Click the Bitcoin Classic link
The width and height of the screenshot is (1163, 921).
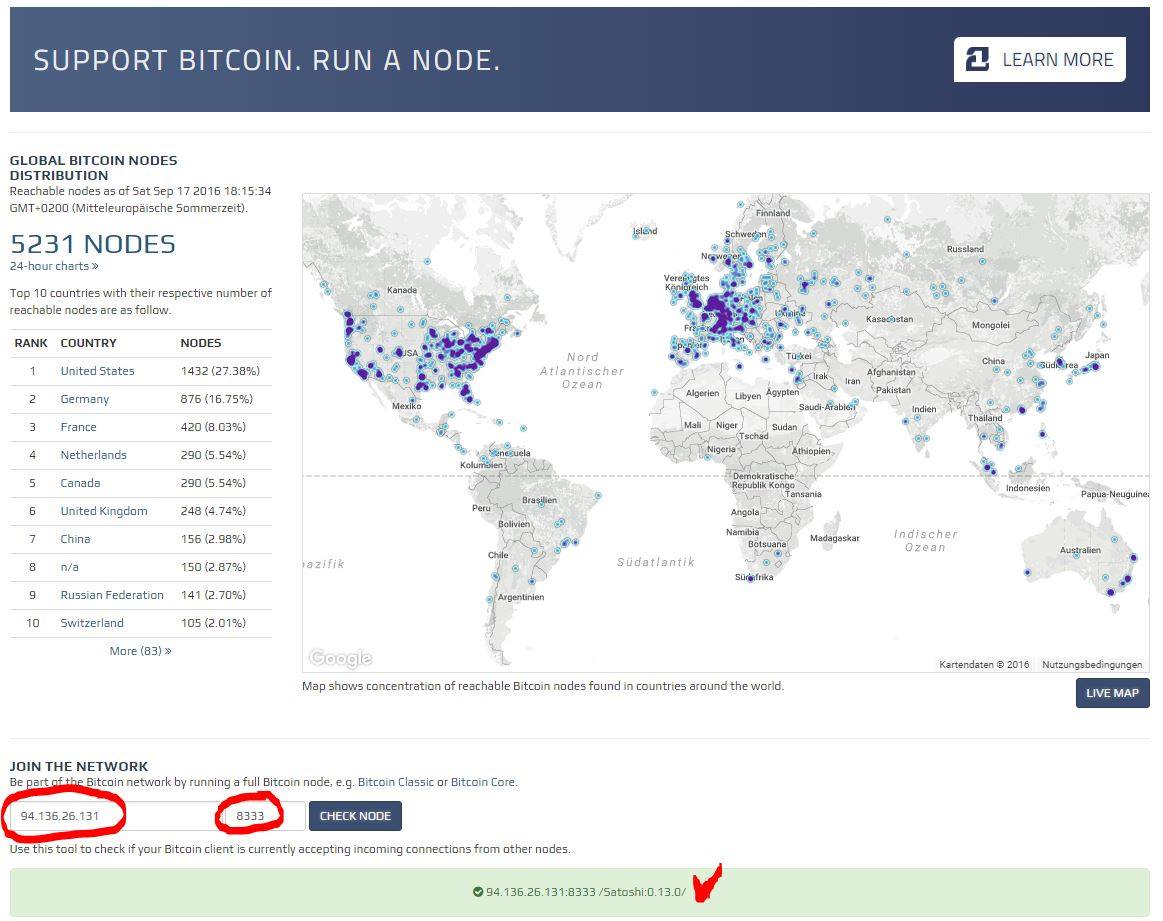coord(395,782)
